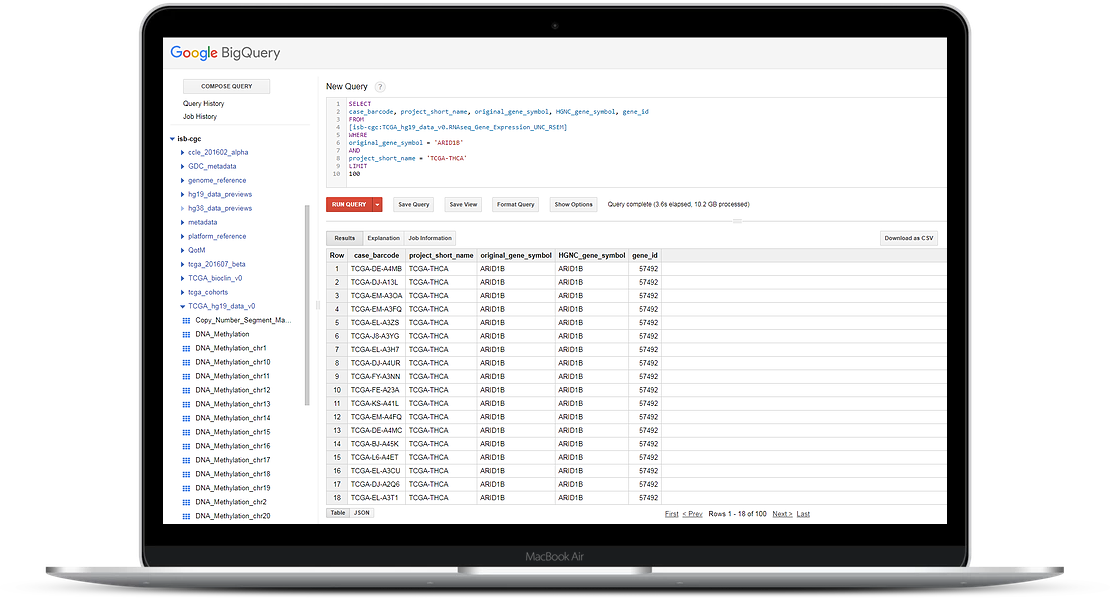Expand the ccle_201602_alpha dataset
The height and width of the screenshot is (598, 1110).
[x=183, y=152]
